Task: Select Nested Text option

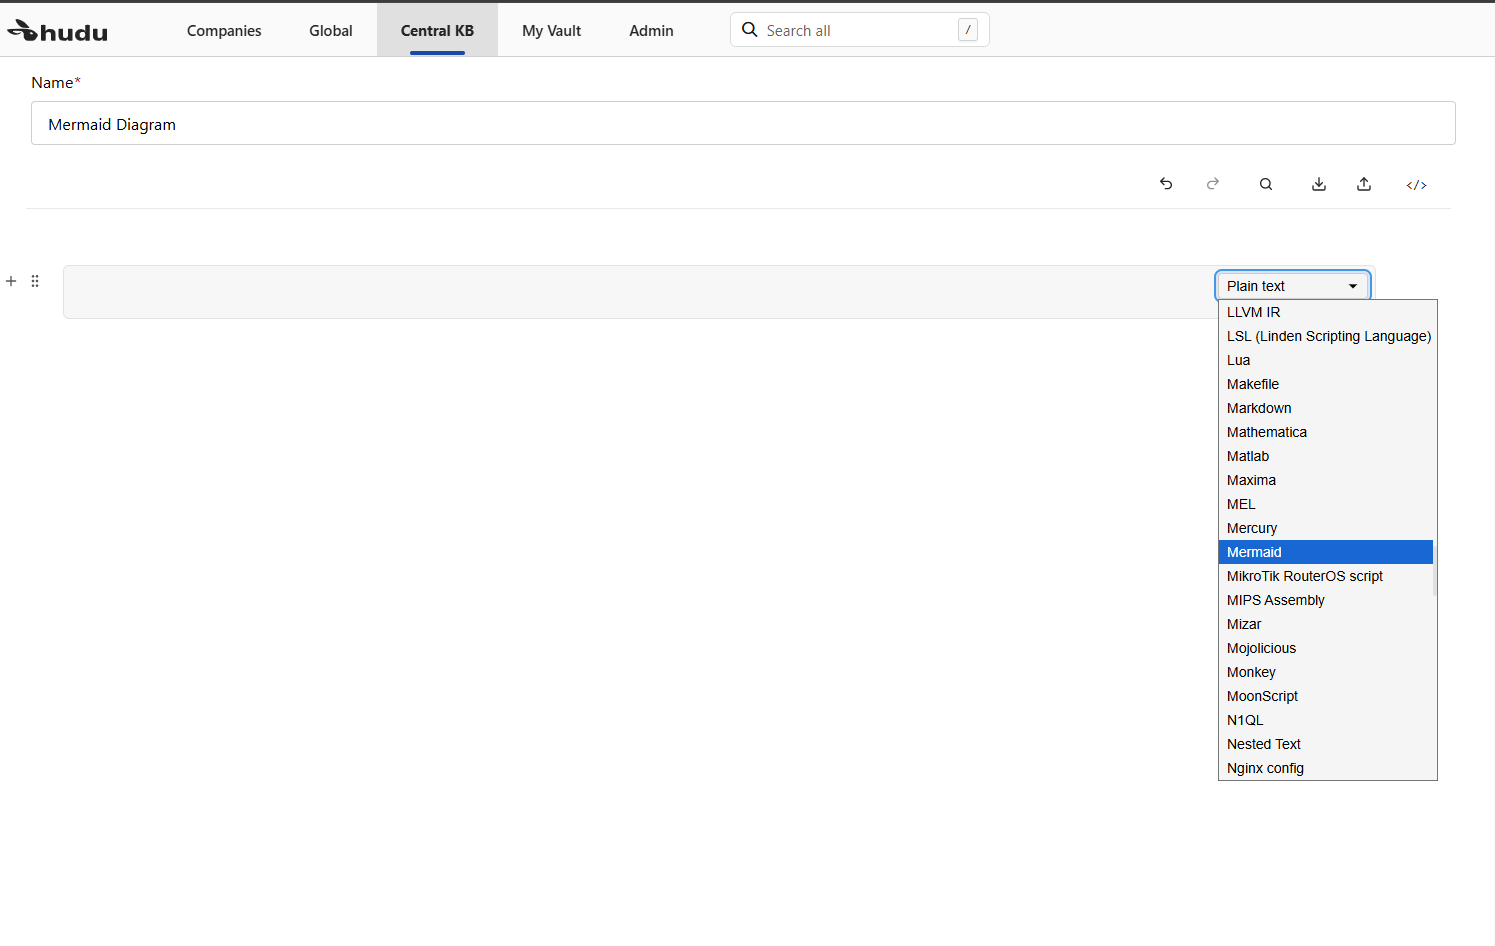Action: click(1326, 744)
